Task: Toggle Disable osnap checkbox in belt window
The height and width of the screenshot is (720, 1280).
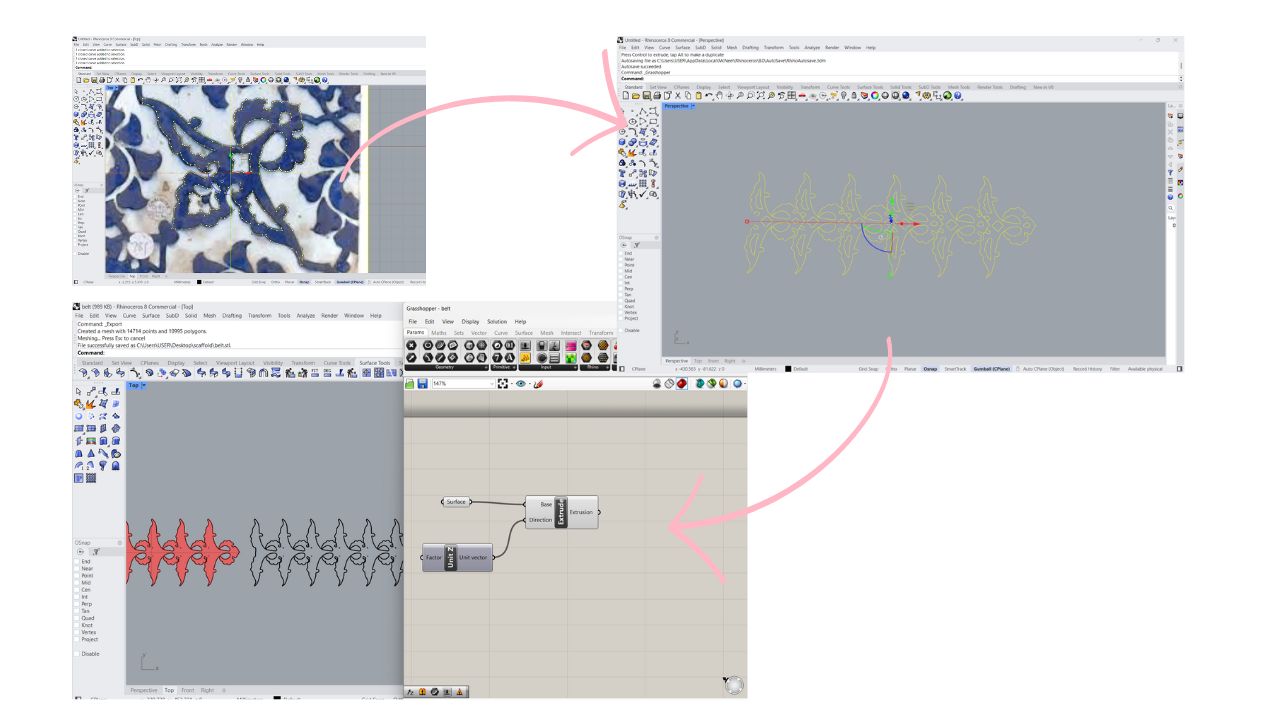Action: point(78,654)
